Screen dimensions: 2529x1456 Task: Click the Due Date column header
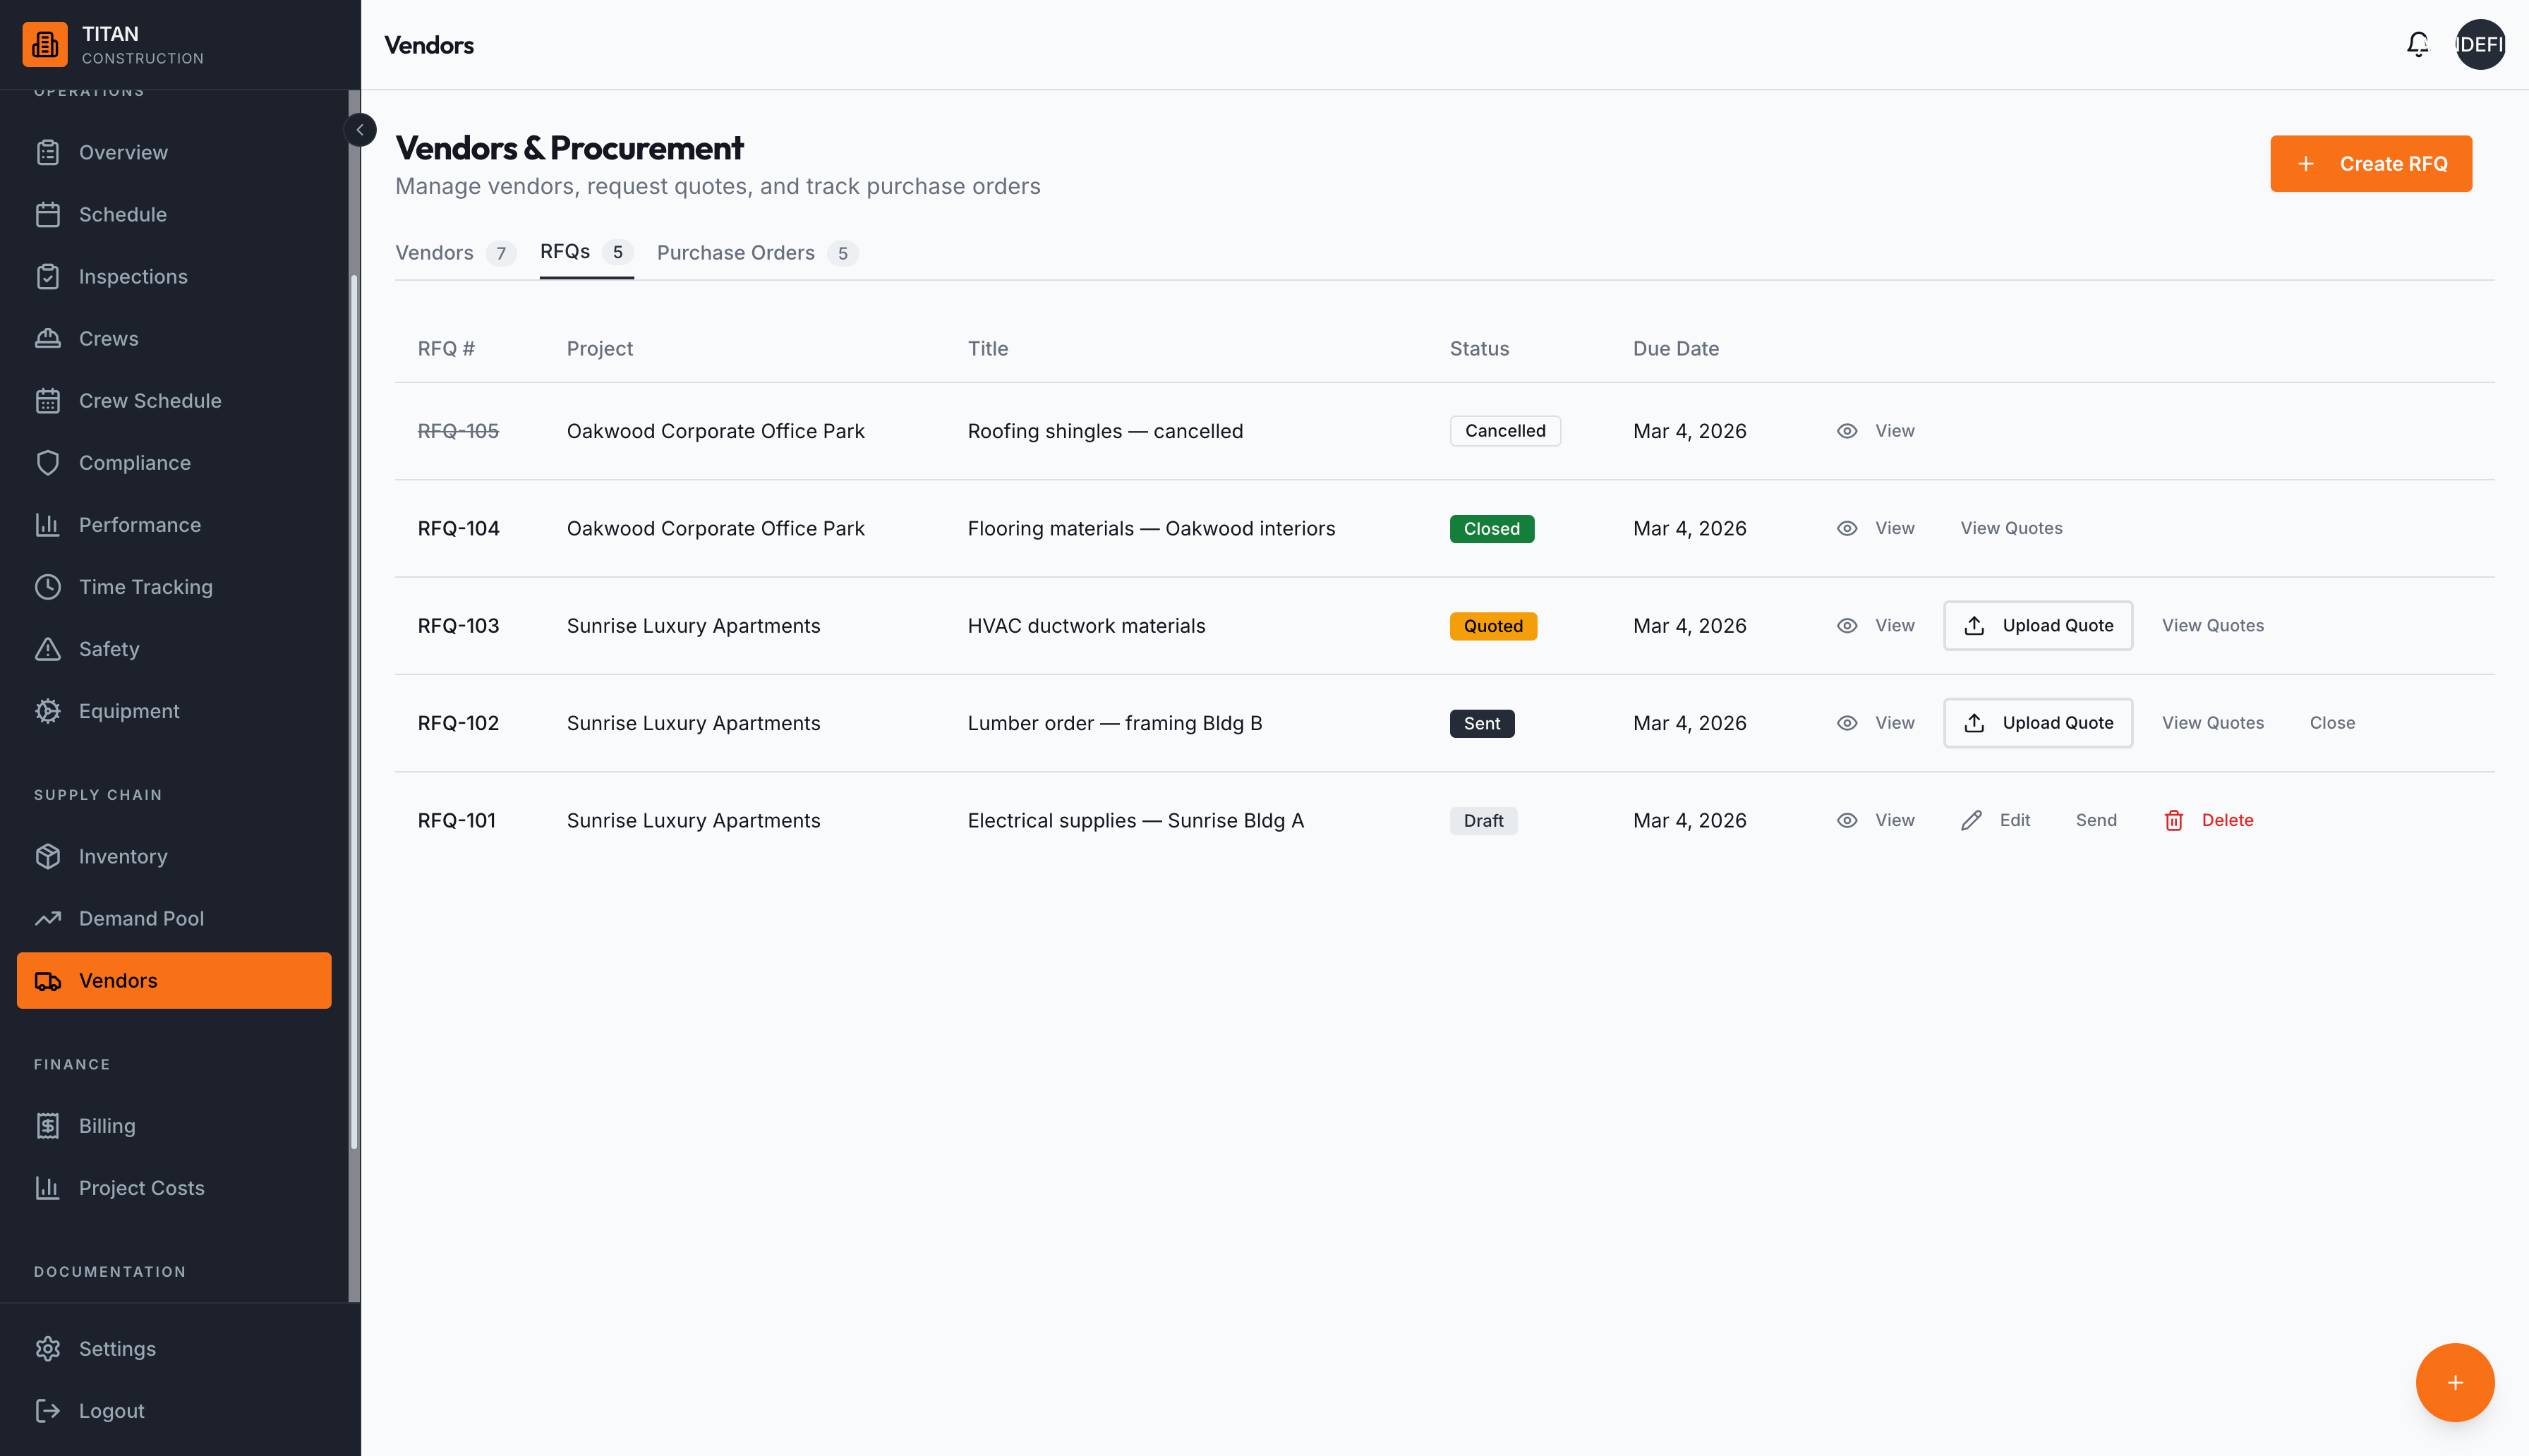tap(1675, 348)
